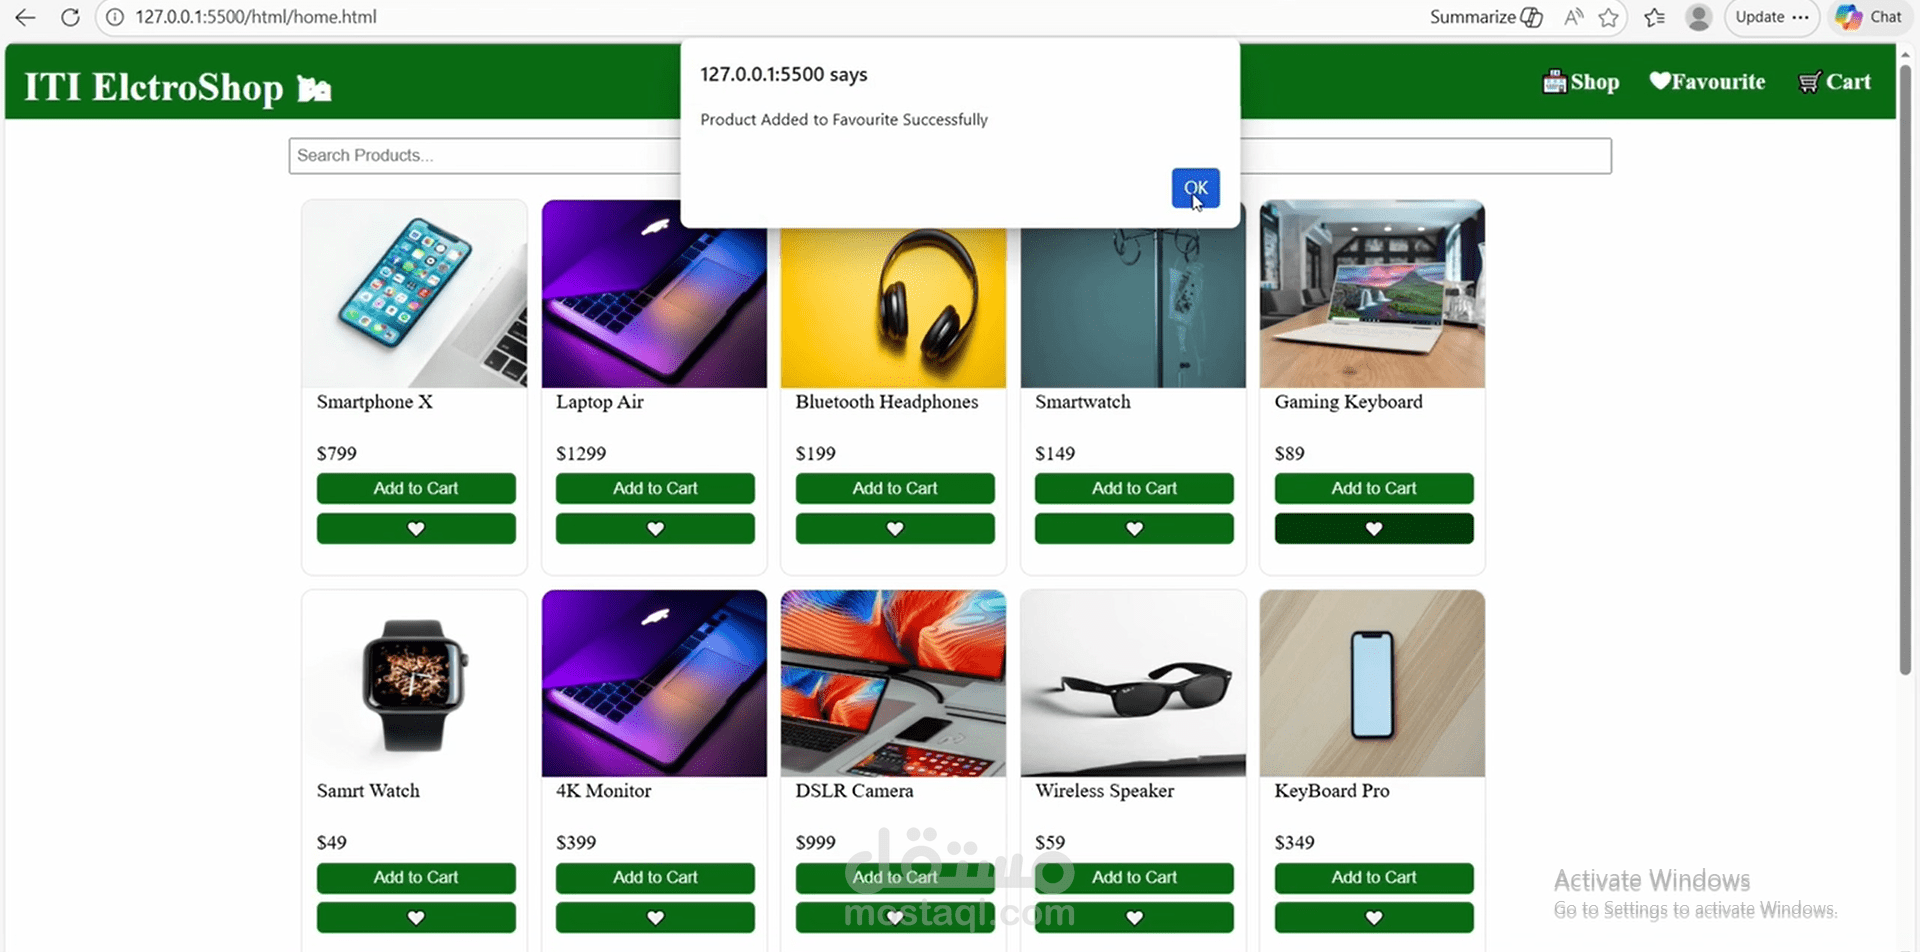This screenshot has height=952, width=1920.
Task: Add Smartwatch to favourites via heart
Action: pos(1134,528)
